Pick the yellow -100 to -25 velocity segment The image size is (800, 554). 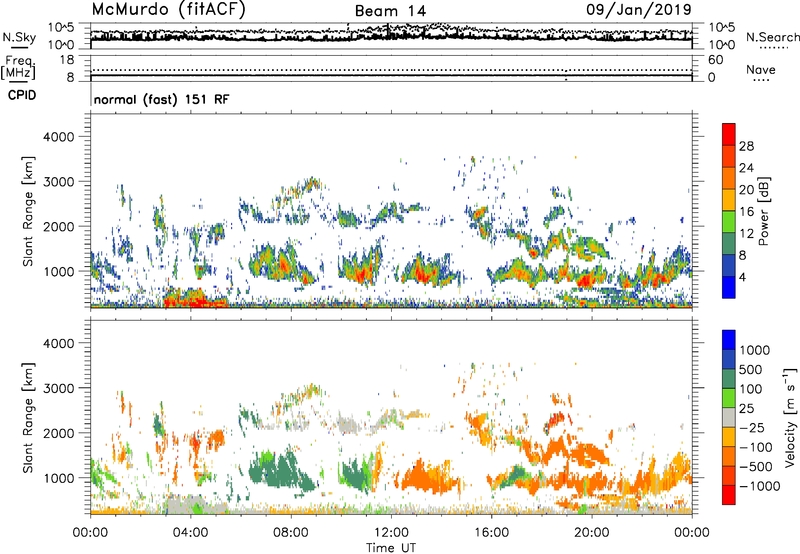coord(729,437)
